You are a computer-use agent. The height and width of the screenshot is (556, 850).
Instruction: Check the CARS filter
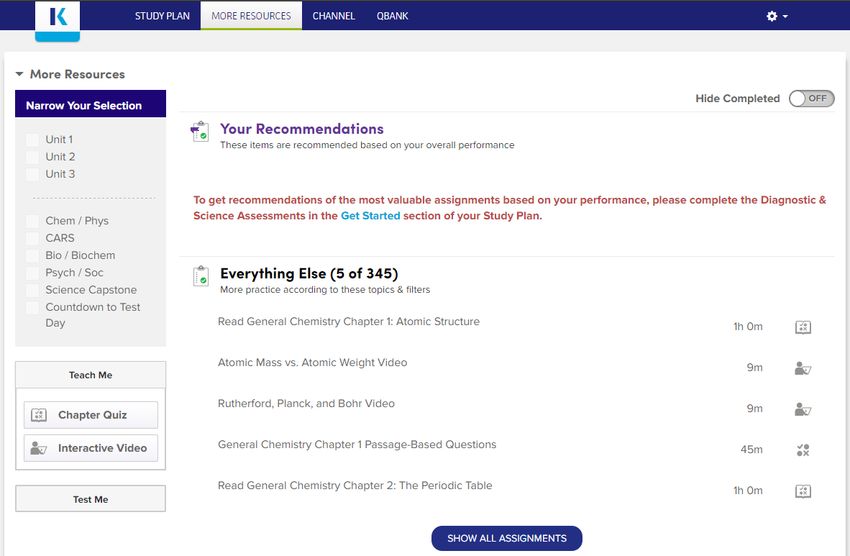(33, 238)
